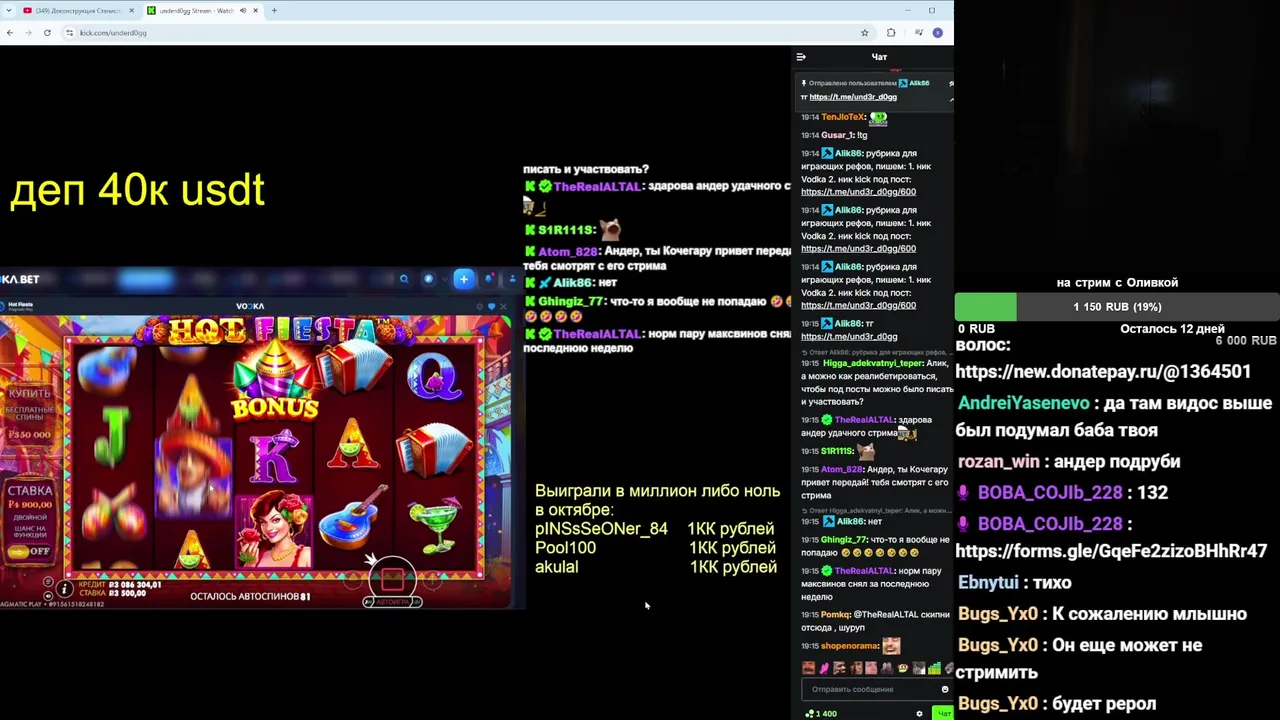Toggle double chance OFF switch

tap(30, 551)
